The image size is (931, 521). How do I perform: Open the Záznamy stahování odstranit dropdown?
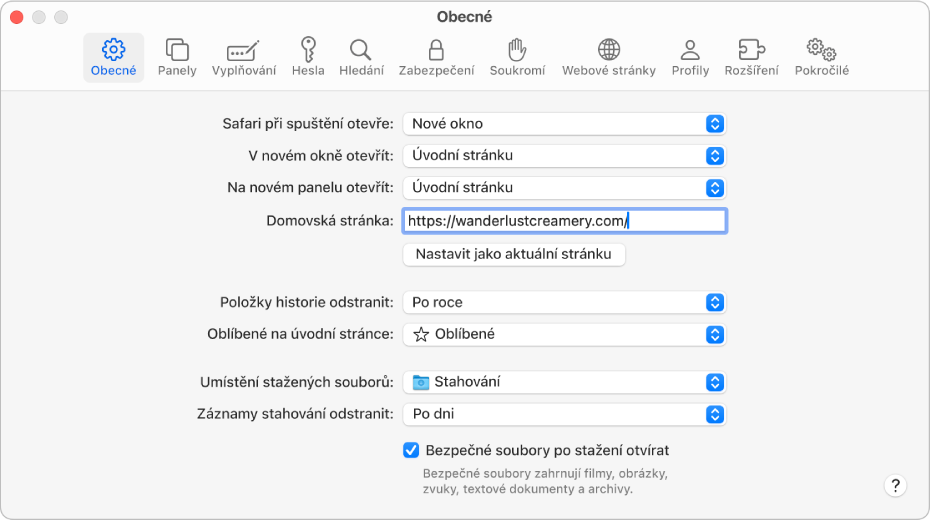[564, 414]
